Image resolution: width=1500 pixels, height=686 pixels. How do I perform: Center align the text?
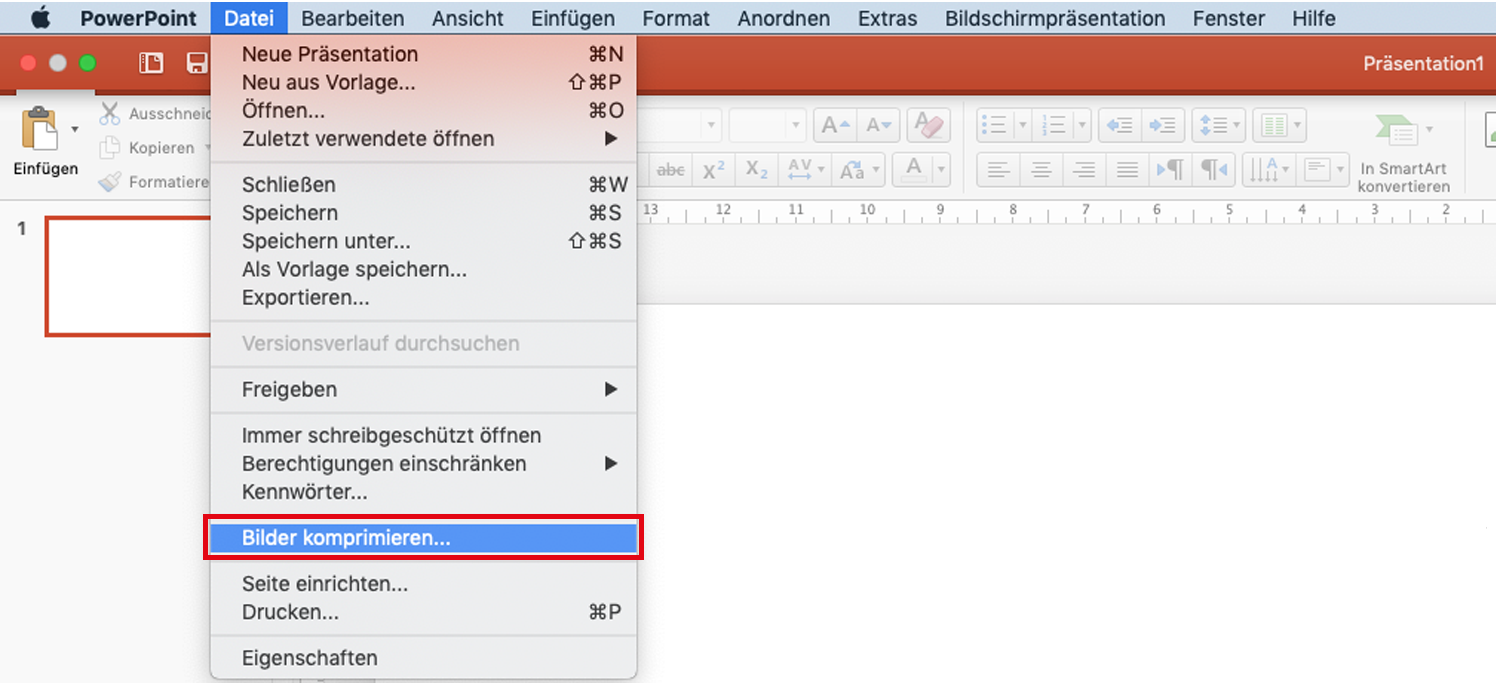[x=1041, y=170]
